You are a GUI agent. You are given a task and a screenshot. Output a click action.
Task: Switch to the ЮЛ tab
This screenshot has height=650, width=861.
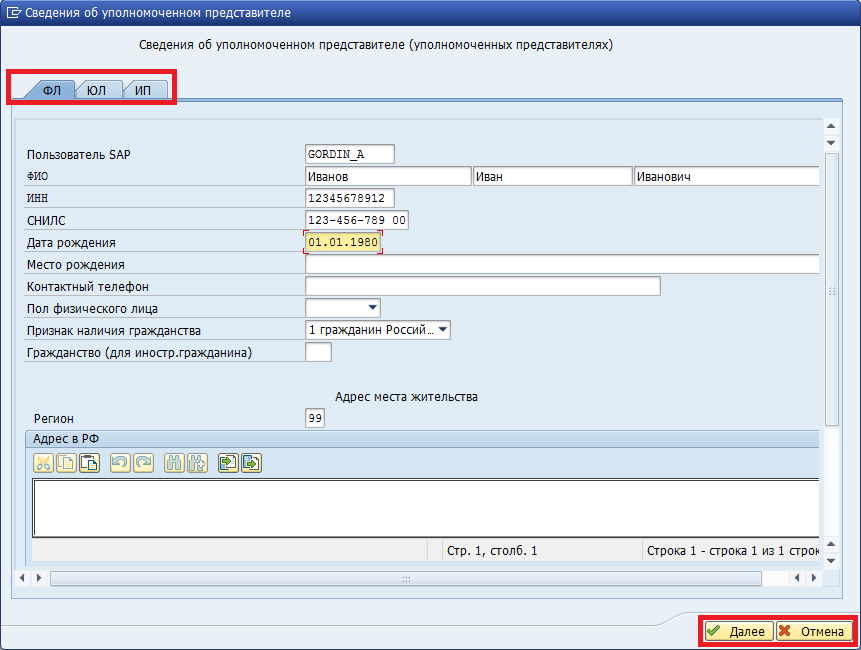point(98,90)
